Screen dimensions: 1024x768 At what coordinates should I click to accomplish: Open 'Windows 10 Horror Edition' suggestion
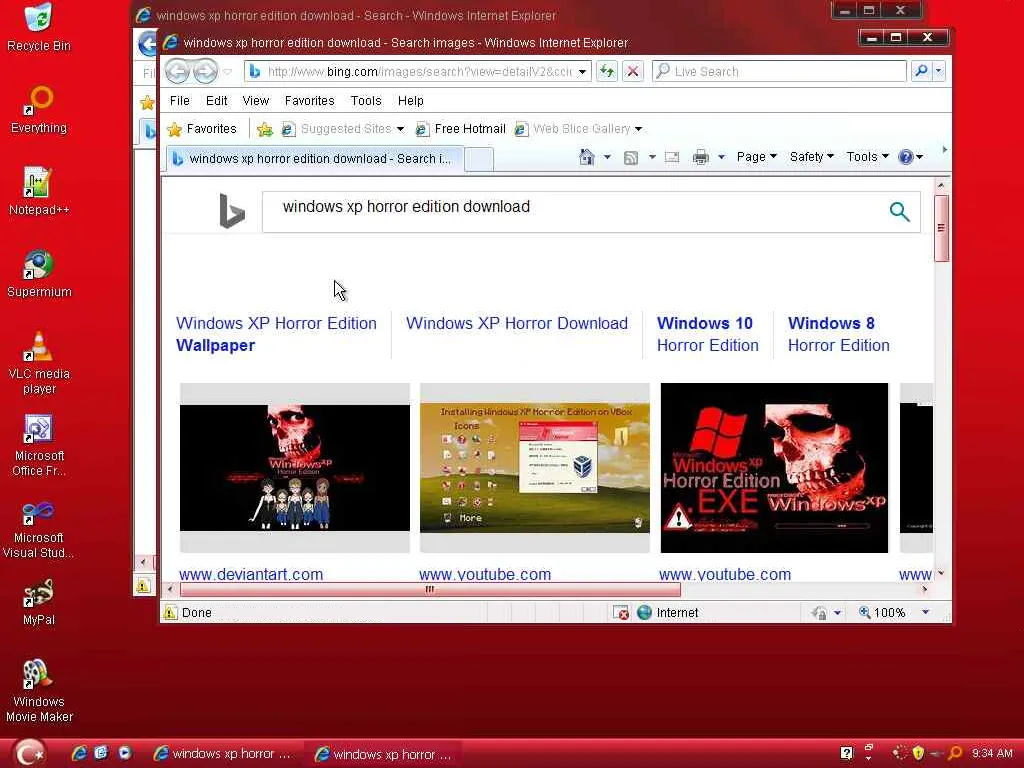click(707, 334)
